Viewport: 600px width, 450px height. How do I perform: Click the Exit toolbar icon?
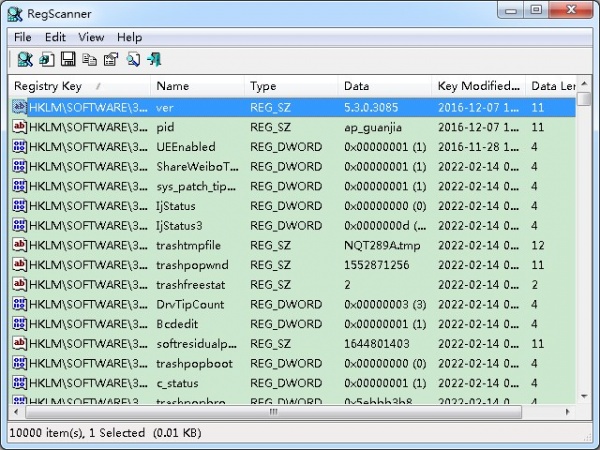154,60
